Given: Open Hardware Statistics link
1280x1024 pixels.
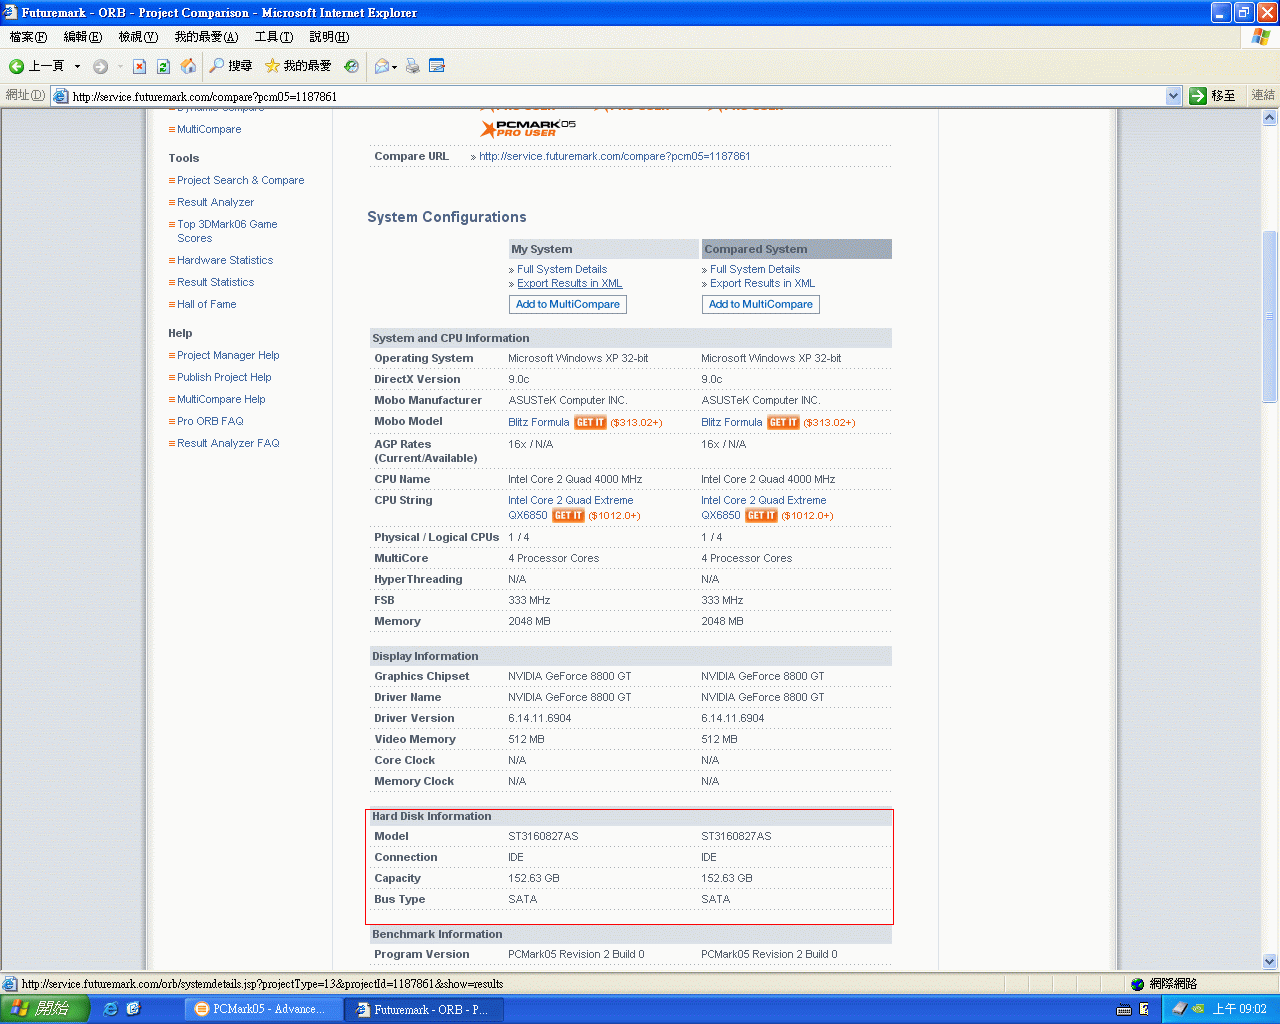Looking at the screenshot, I should tap(225, 260).
